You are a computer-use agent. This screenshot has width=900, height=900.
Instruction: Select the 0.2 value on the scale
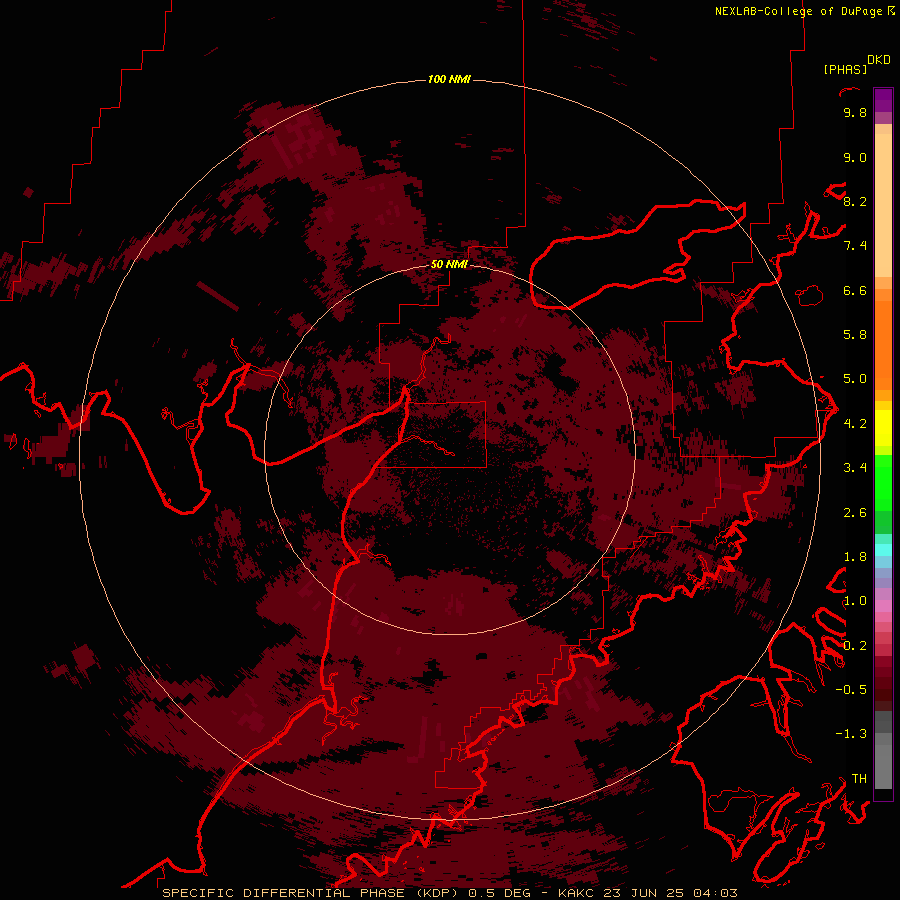pos(855,646)
